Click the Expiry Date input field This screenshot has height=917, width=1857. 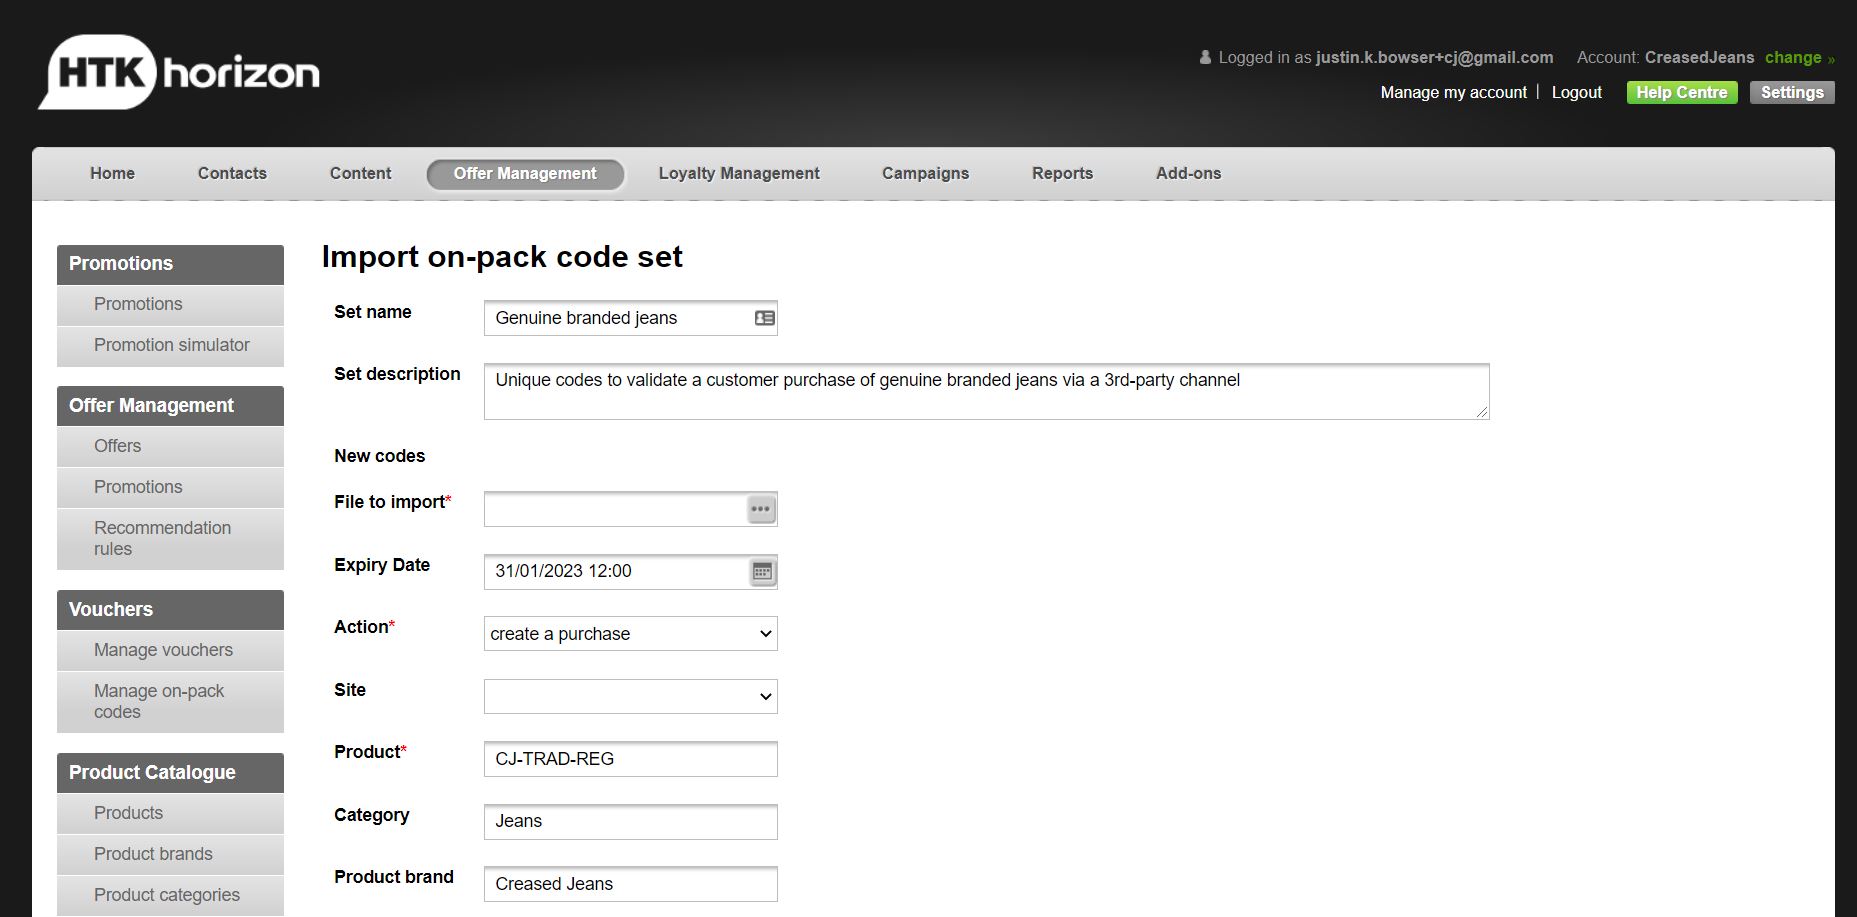pyautogui.click(x=630, y=572)
